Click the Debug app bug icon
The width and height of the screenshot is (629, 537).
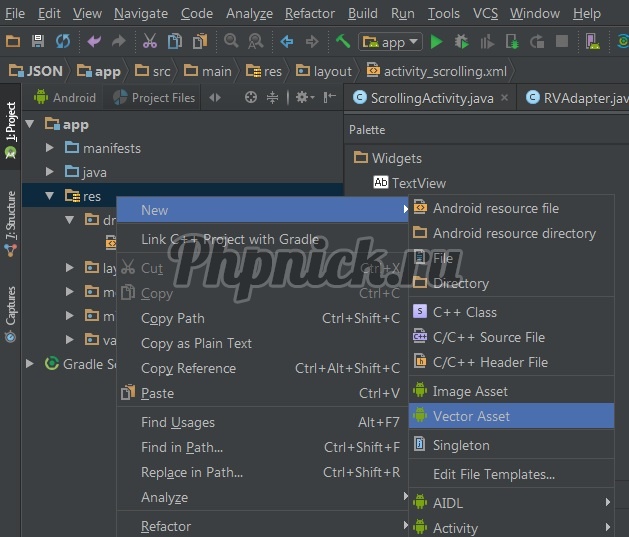[461, 42]
